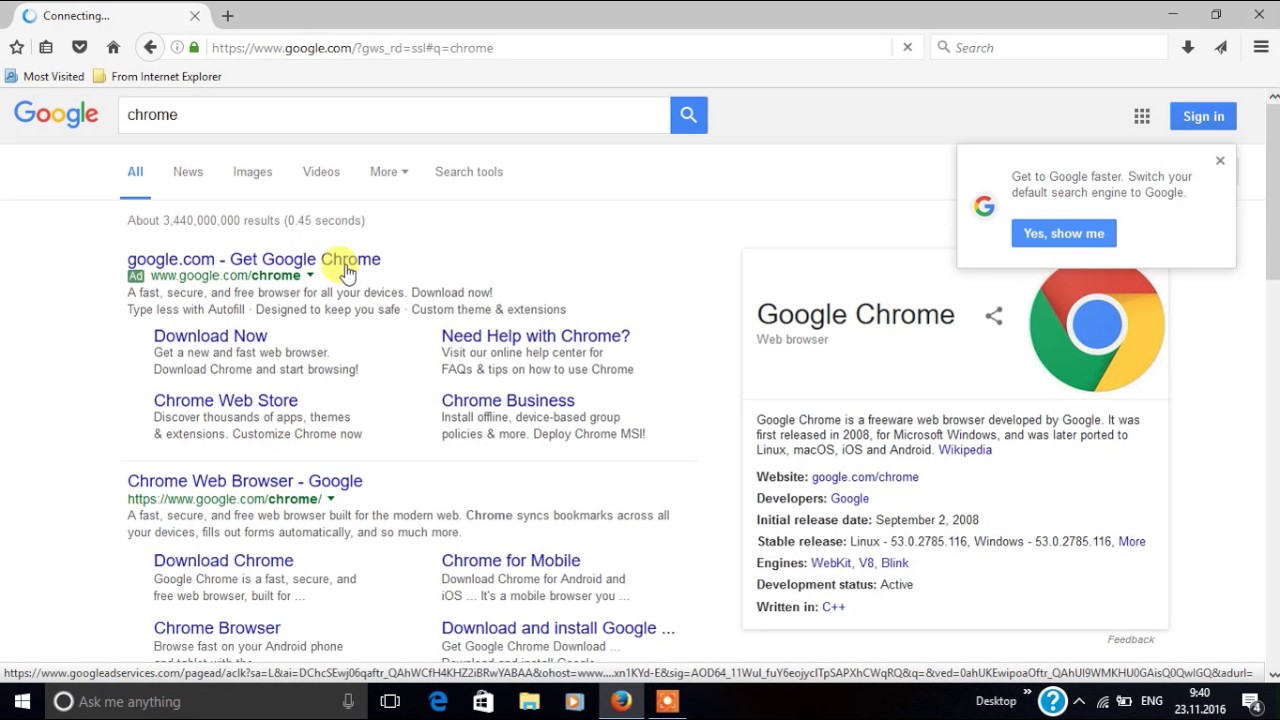This screenshot has height=720, width=1280.
Task: Open the Most Visited bookmarks folder
Action: pos(45,76)
